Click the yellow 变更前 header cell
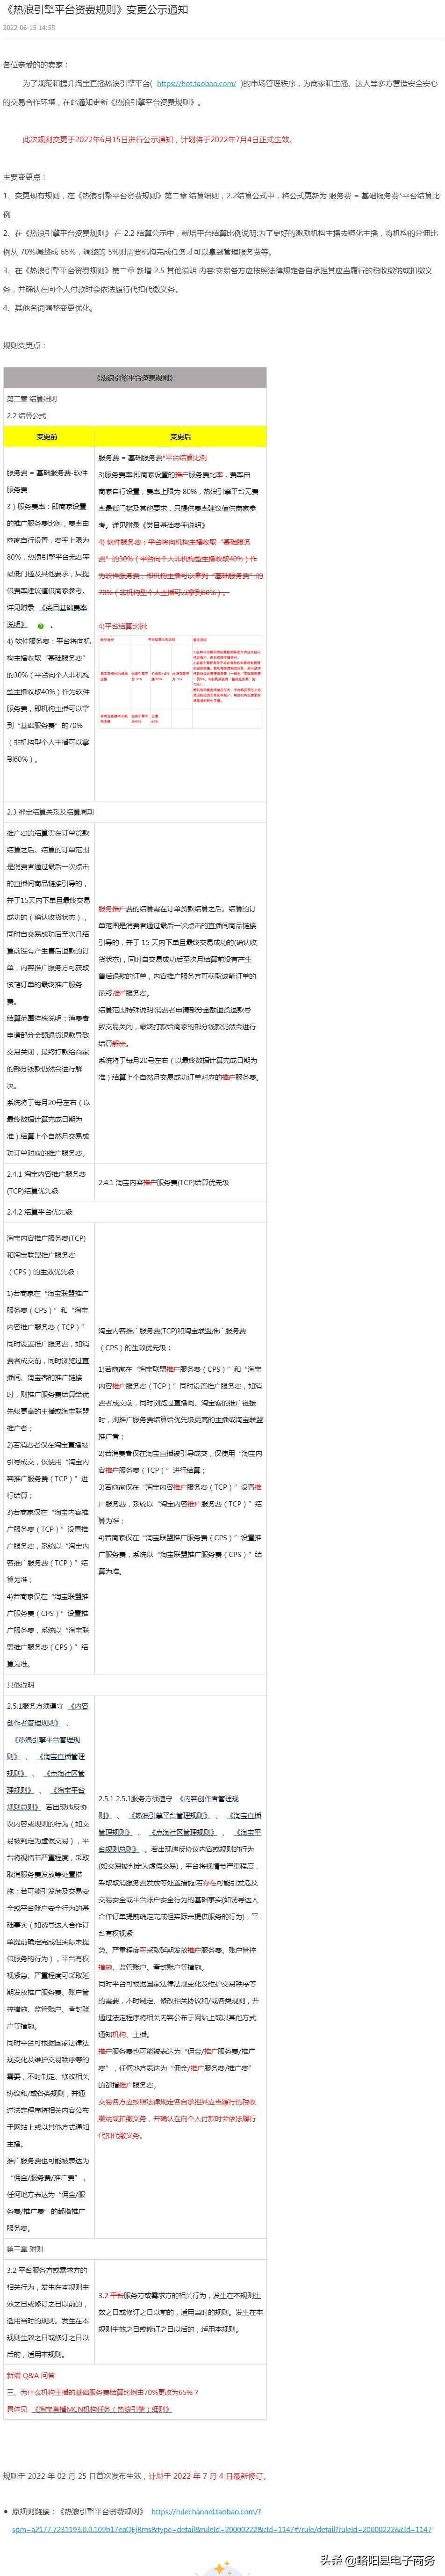The image size is (445, 2576). (x=48, y=437)
